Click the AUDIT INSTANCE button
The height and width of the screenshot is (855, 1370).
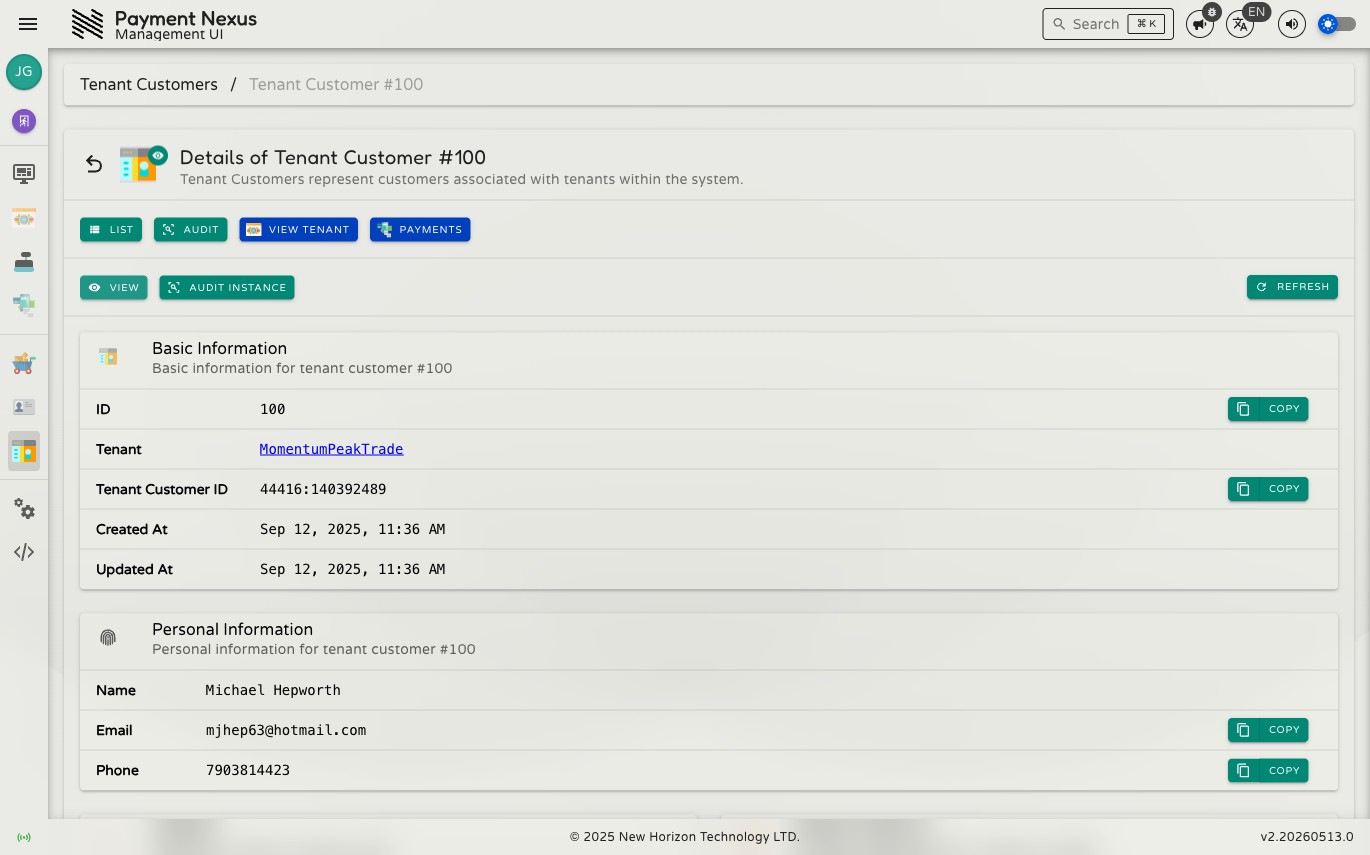(227, 288)
